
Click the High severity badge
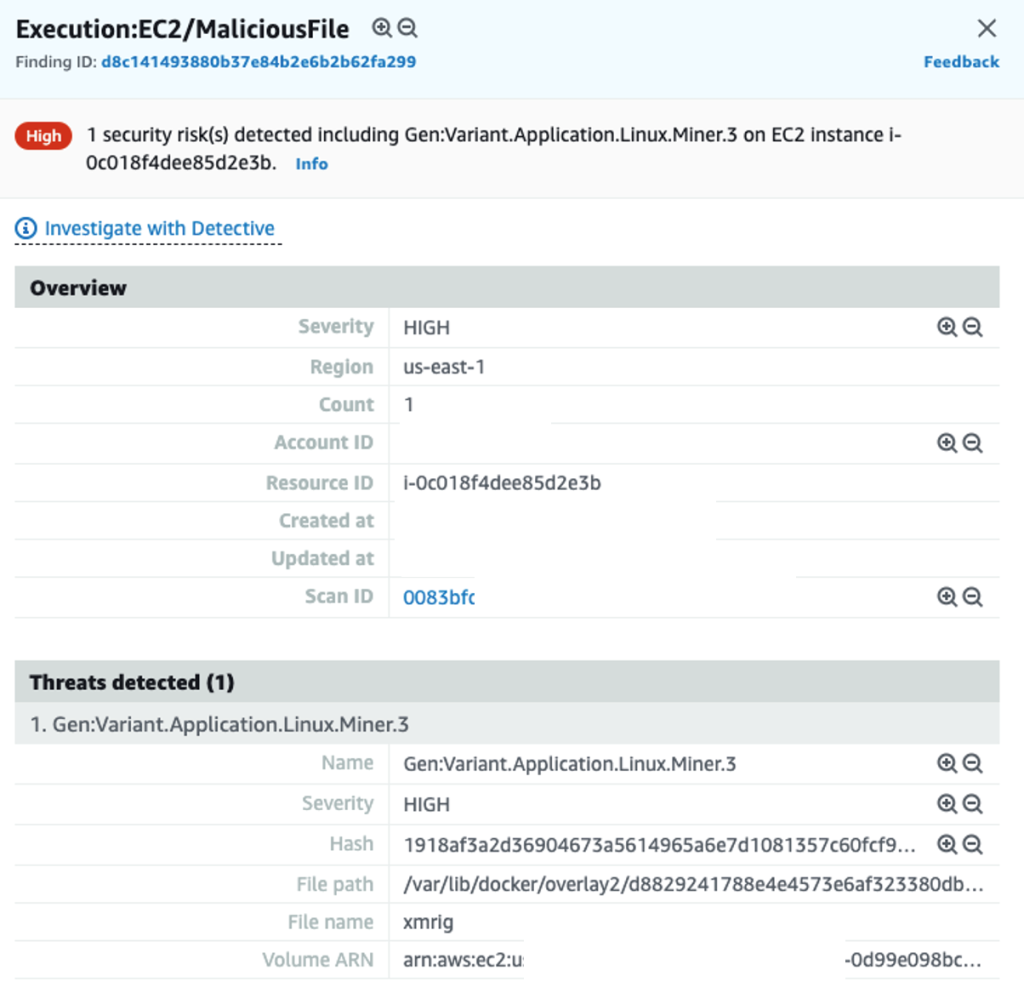(43, 136)
